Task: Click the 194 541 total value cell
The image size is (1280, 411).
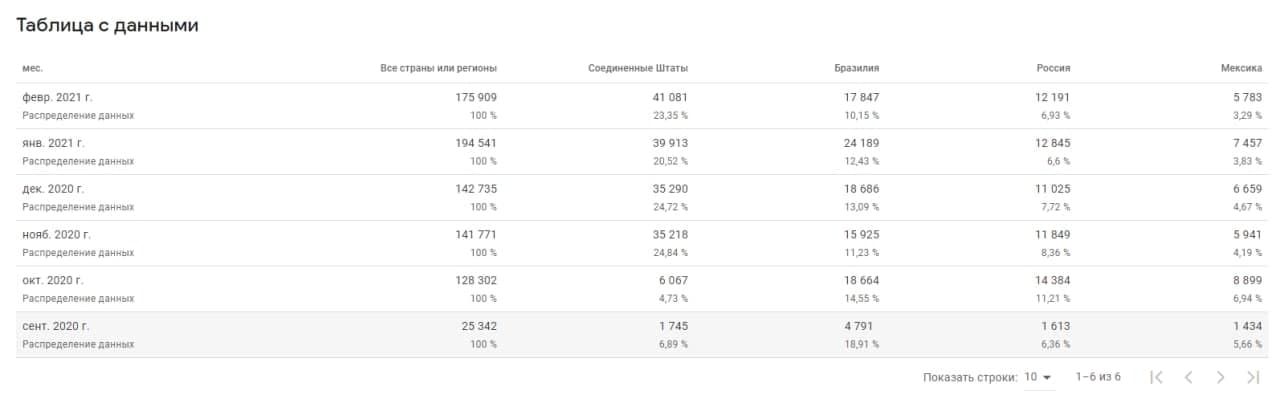Action: click(x=475, y=143)
